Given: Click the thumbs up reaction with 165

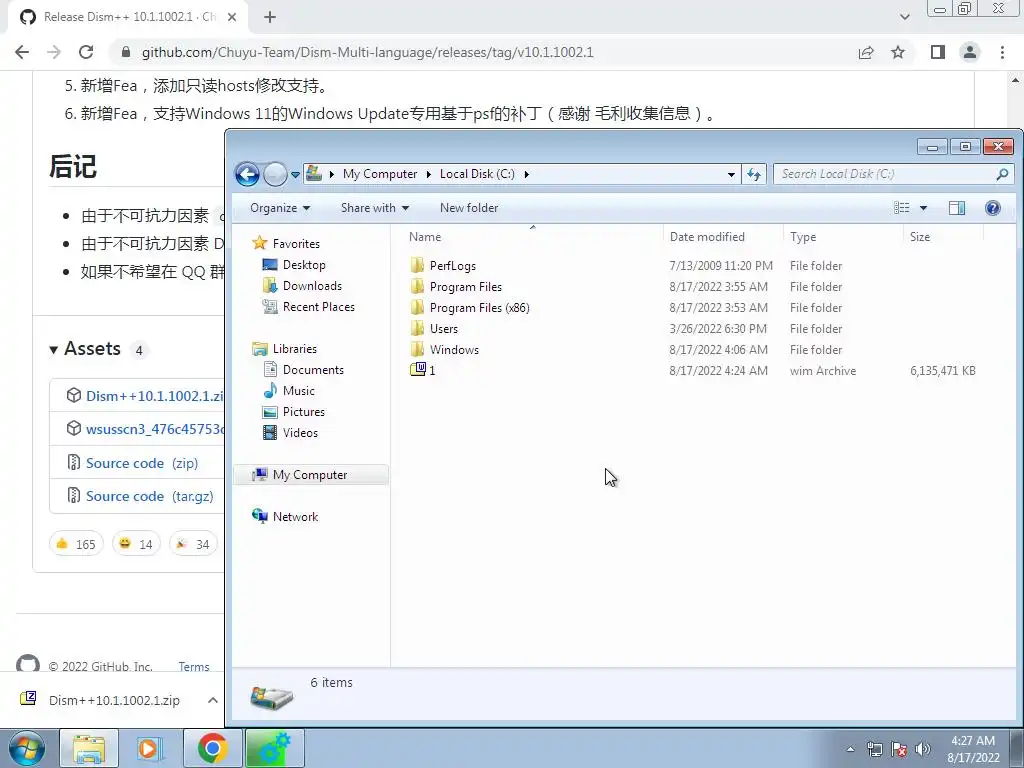Looking at the screenshot, I should (76, 543).
